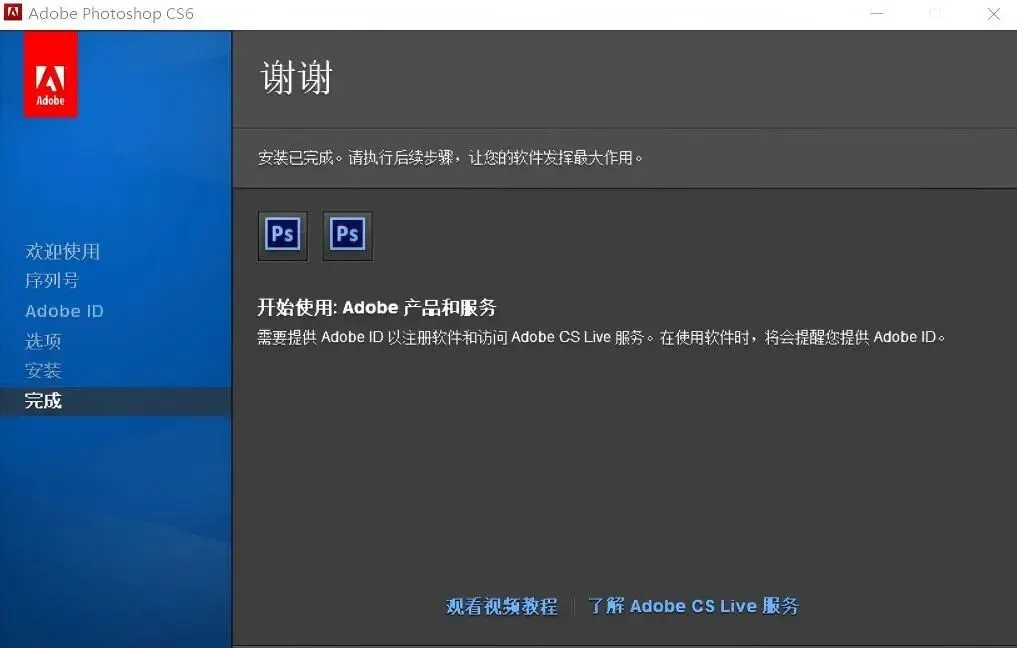The width and height of the screenshot is (1017, 648).
Task: Select the 完成 step in sidebar
Action: coord(115,401)
